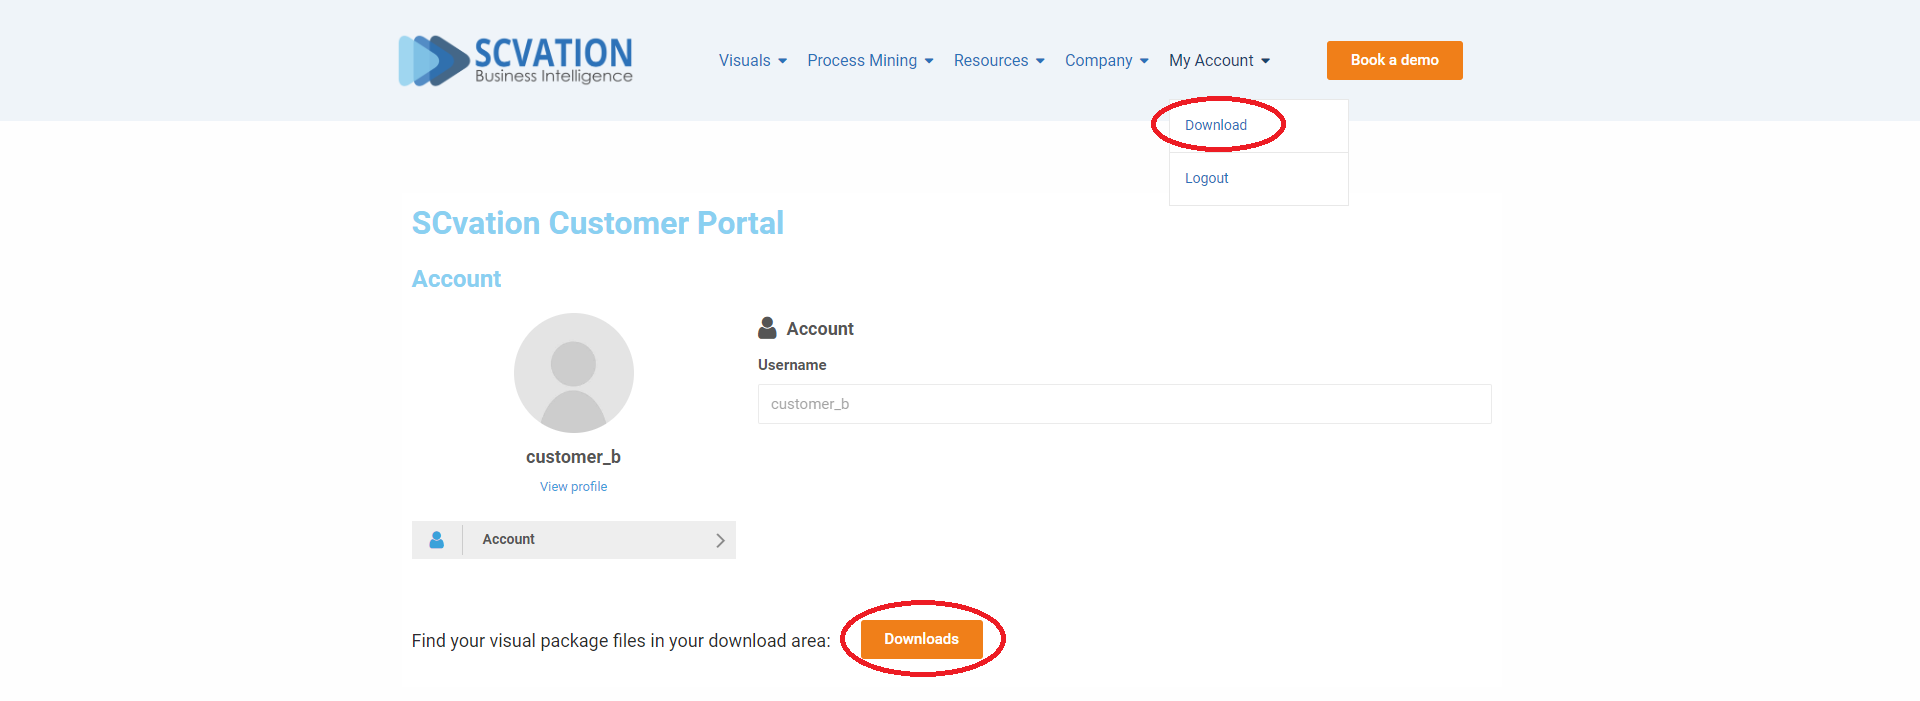
Task: Open the My Account dropdown
Action: pyautogui.click(x=1219, y=61)
